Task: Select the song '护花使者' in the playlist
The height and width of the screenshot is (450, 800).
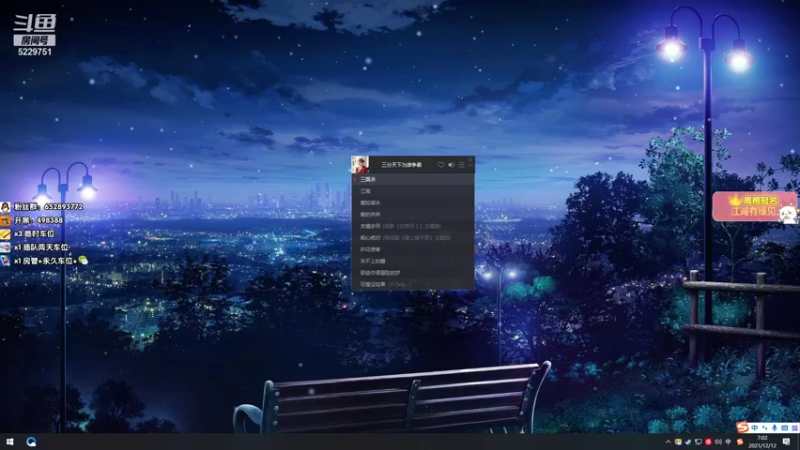Action: pyautogui.click(x=413, y=249)
